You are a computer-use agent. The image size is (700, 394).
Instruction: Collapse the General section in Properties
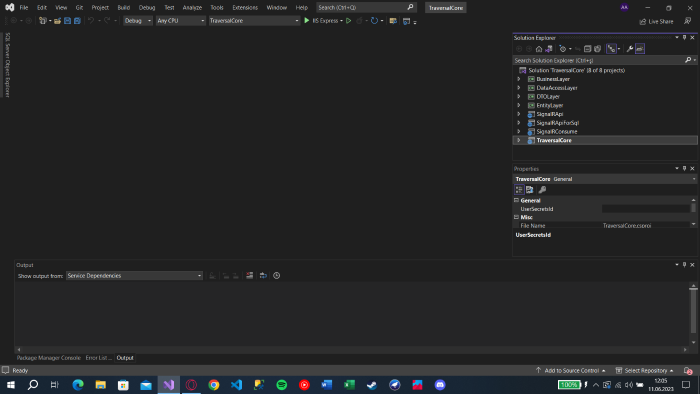coord(517,200)
